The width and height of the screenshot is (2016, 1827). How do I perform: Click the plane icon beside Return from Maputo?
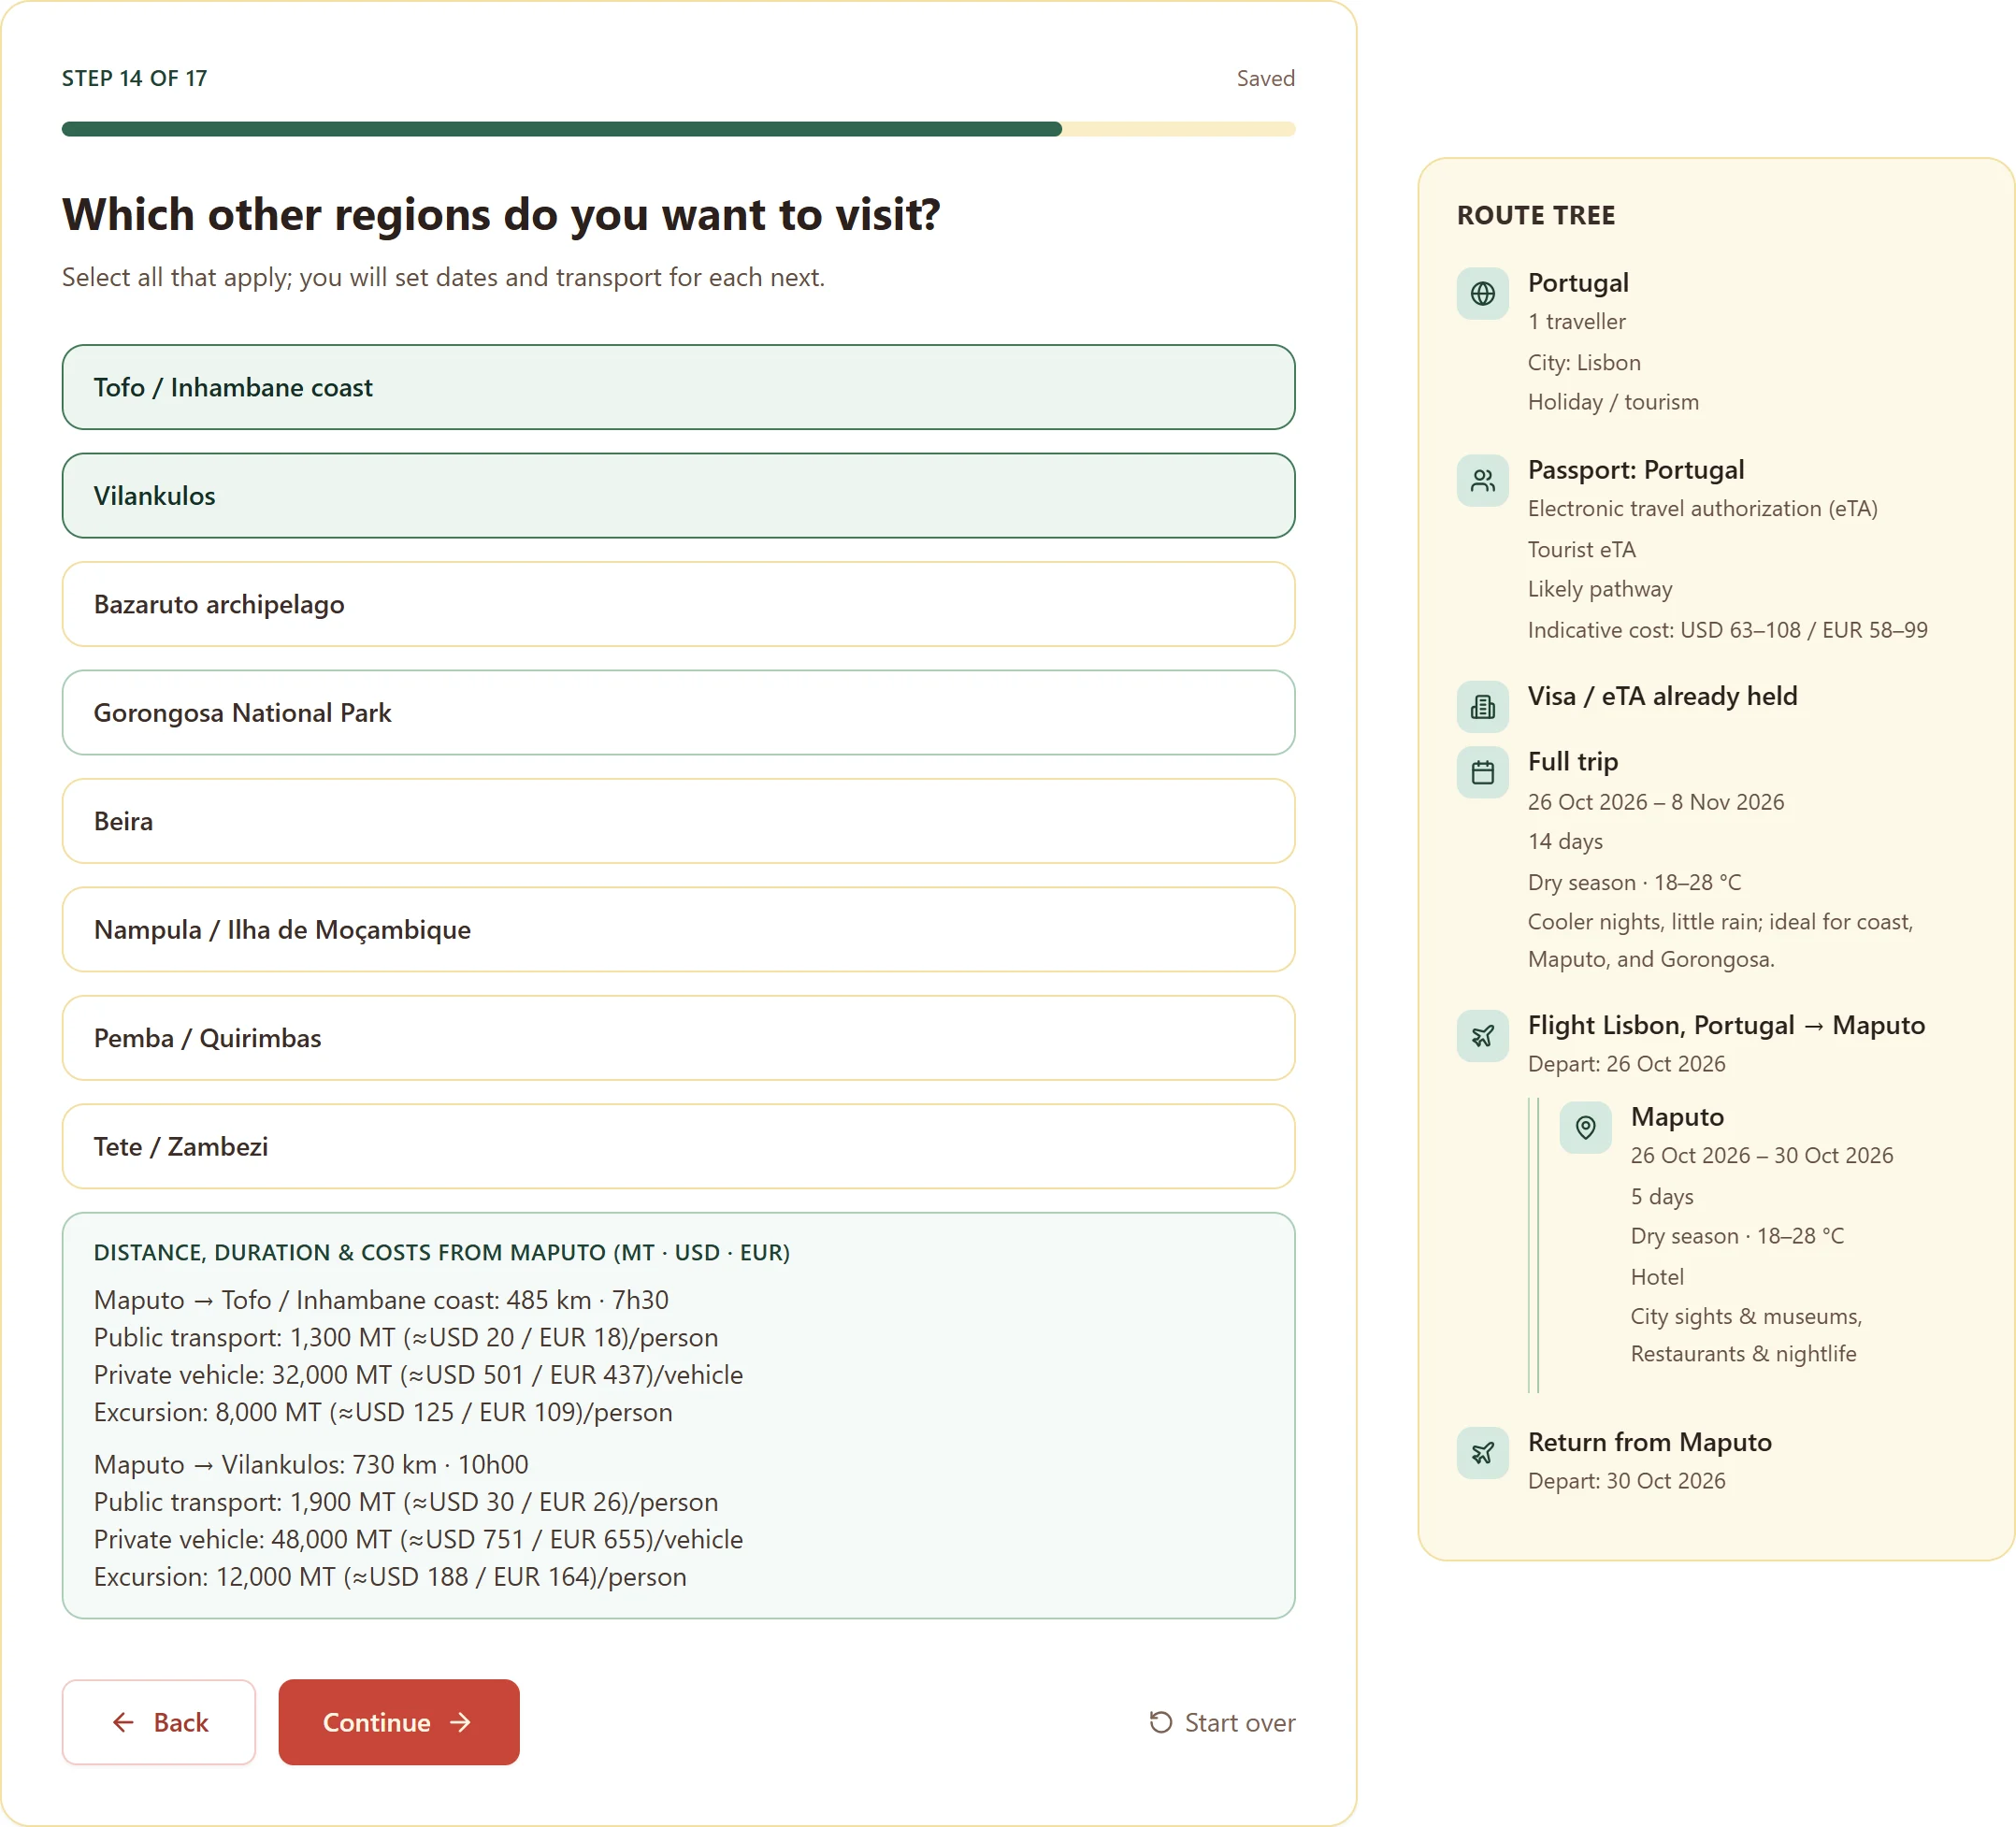(1482, 1453)
